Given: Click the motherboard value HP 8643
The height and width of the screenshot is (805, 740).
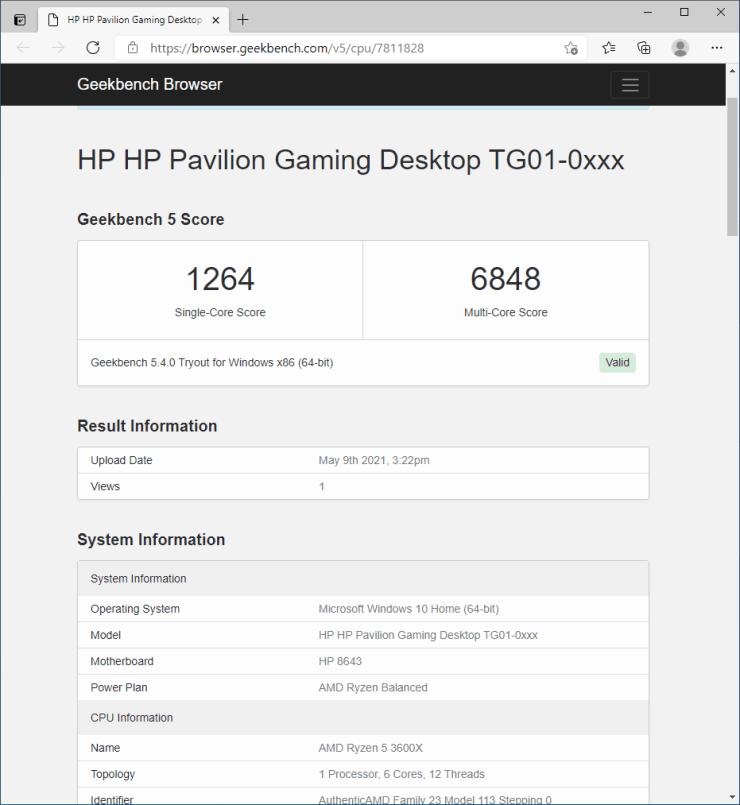Looking at the screenshot, I should coord(340,661).
